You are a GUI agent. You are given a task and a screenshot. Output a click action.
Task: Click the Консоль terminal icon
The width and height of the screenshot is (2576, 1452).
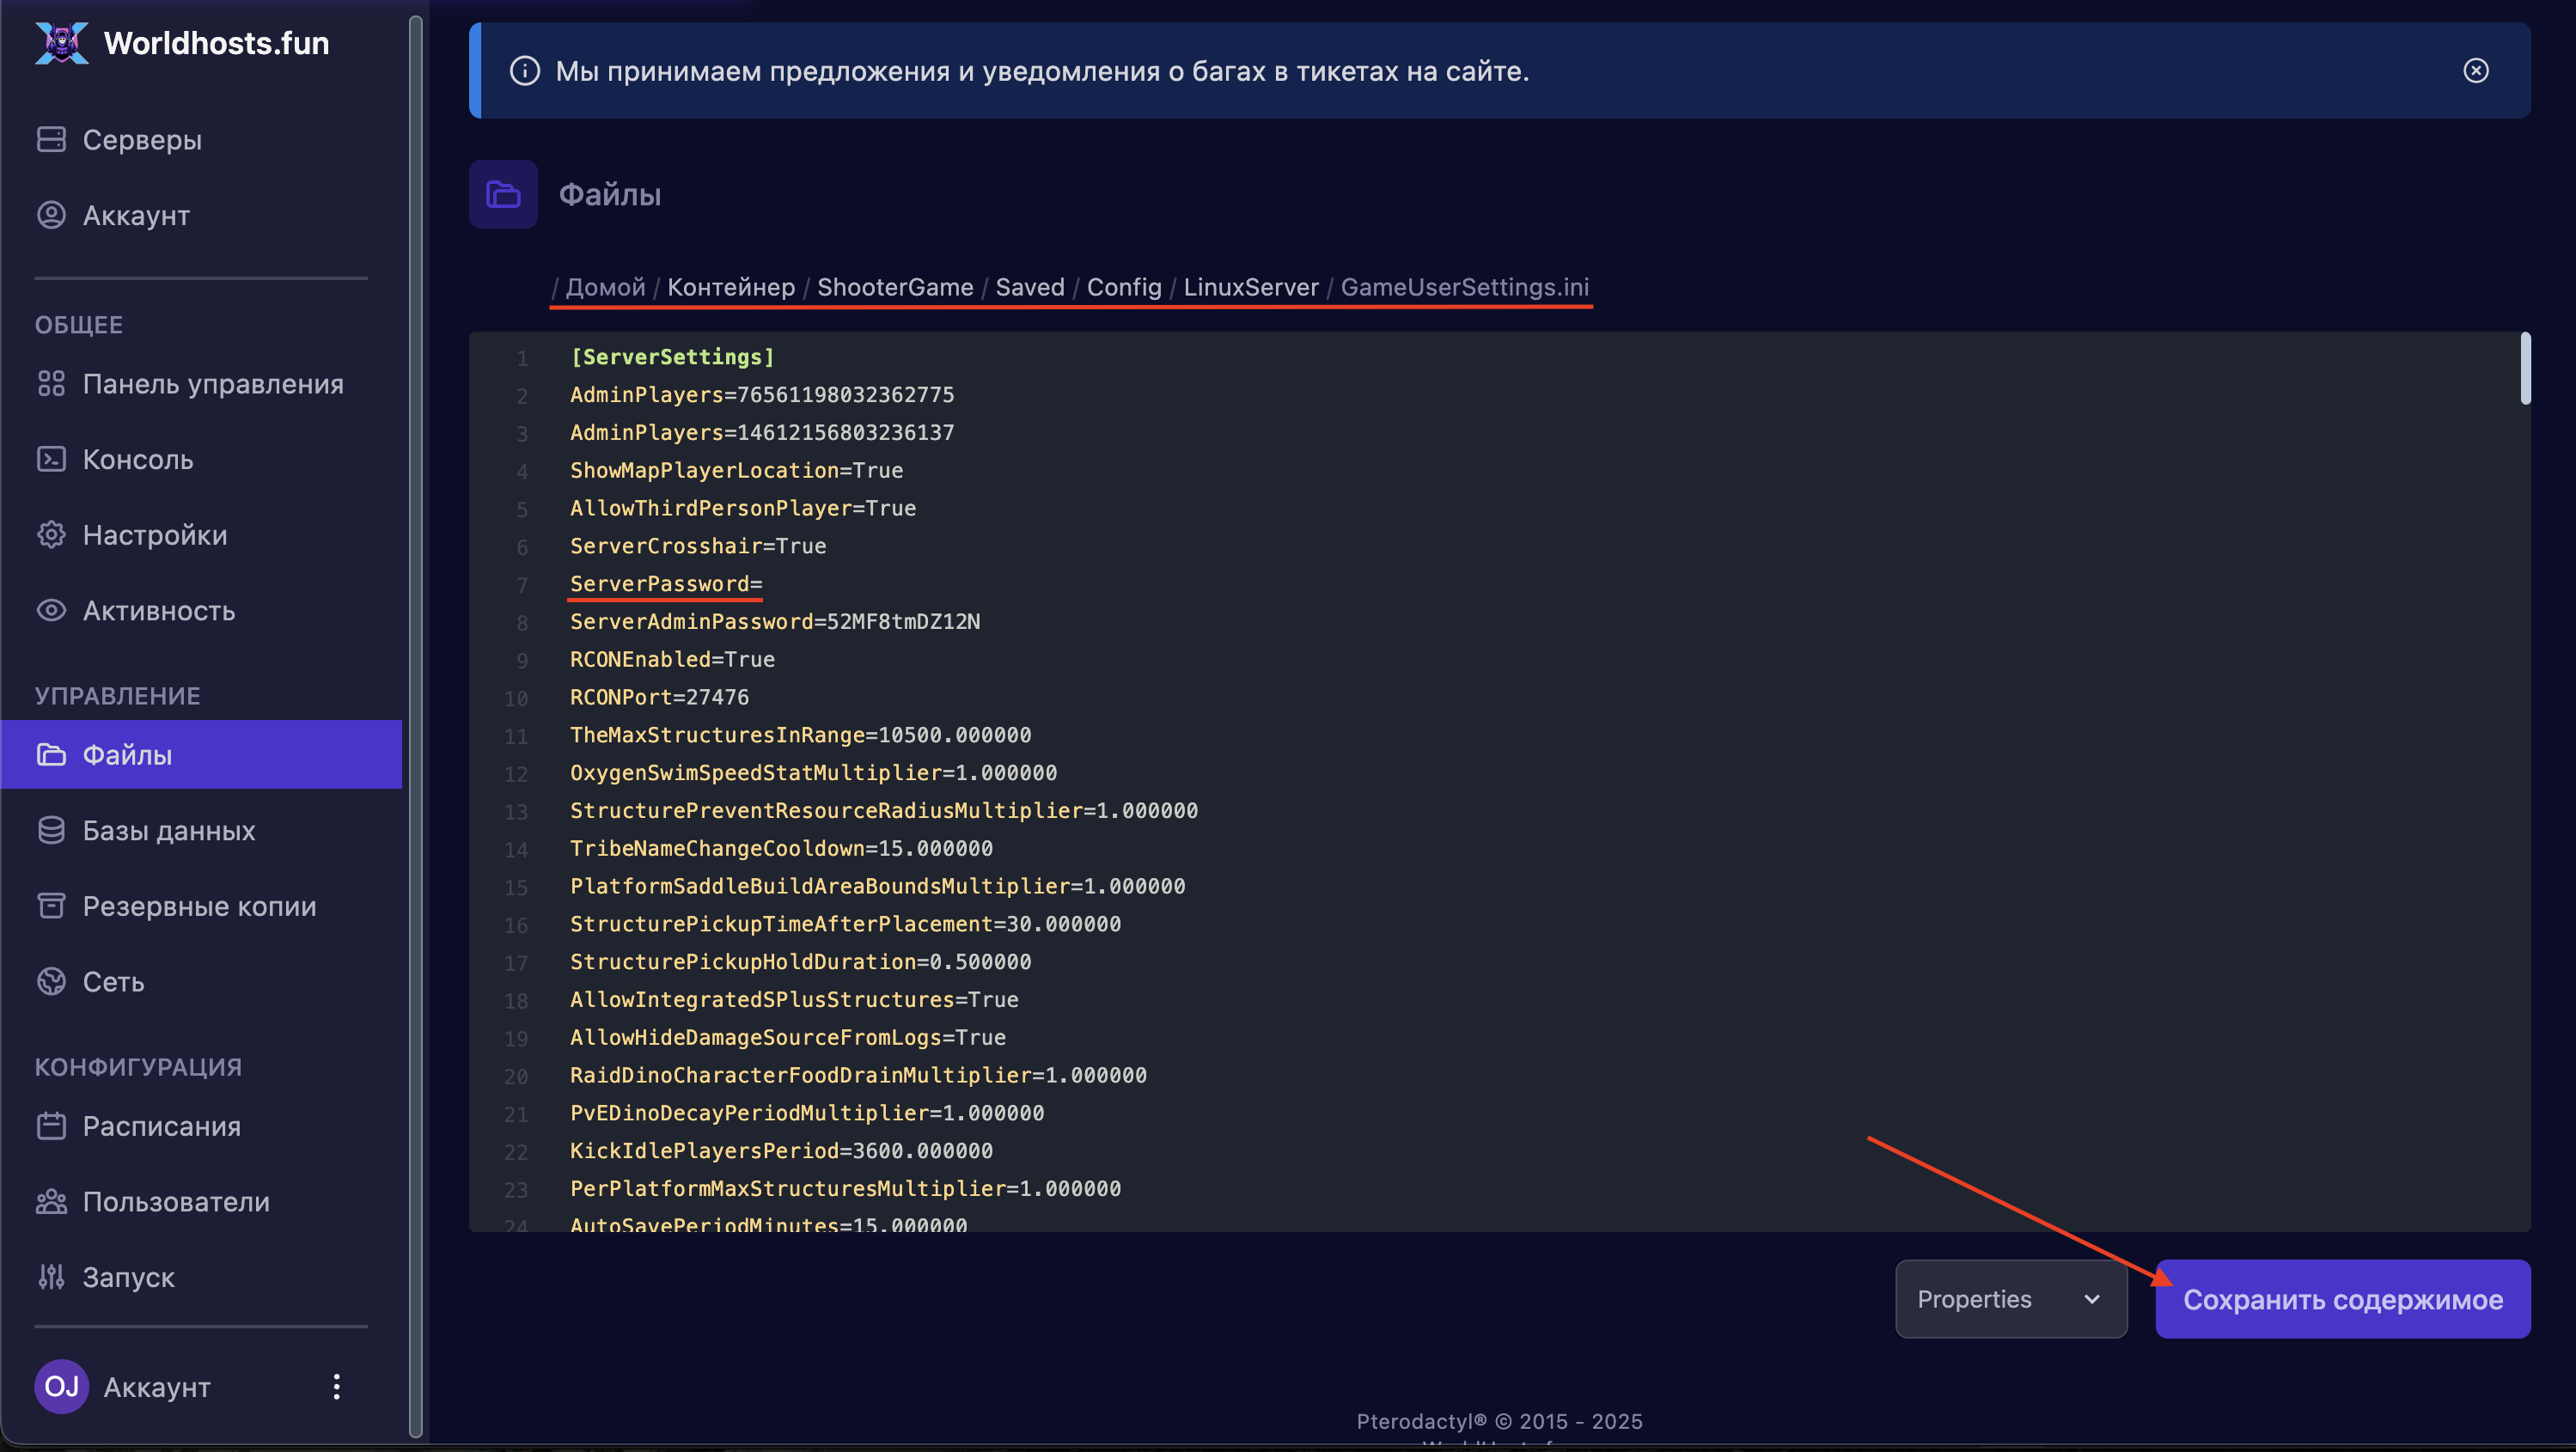[x=51, y=459]
